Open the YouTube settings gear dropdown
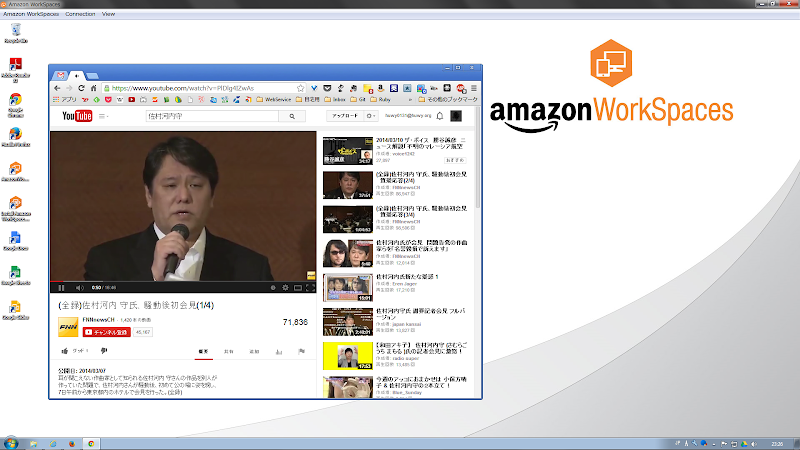Screen dimensions: 800x450 371,116
